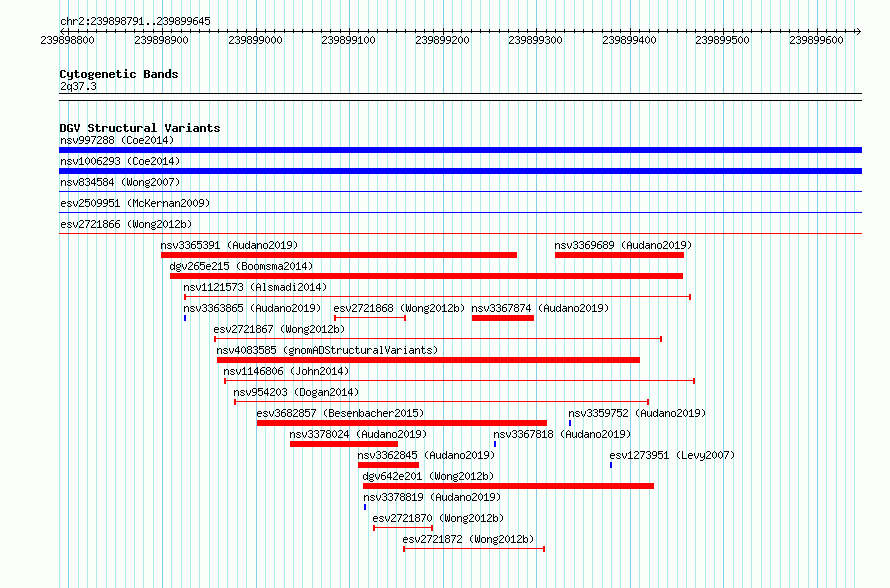Click nsv3367818 (Audano2019) label
The width and height of the screenshot is (890, 588).
click(x=562, y=434)
